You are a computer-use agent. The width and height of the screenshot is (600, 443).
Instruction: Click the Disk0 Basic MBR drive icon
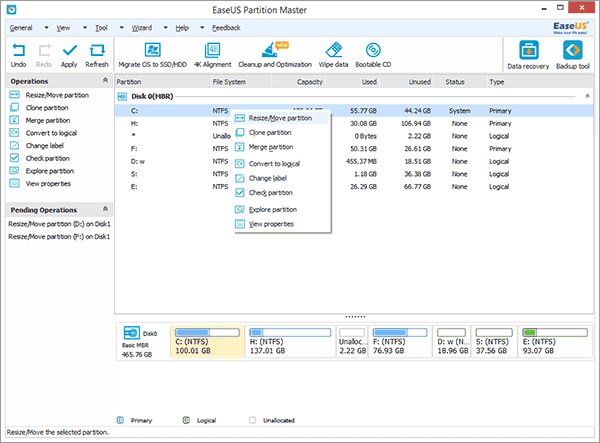point(132,333)
